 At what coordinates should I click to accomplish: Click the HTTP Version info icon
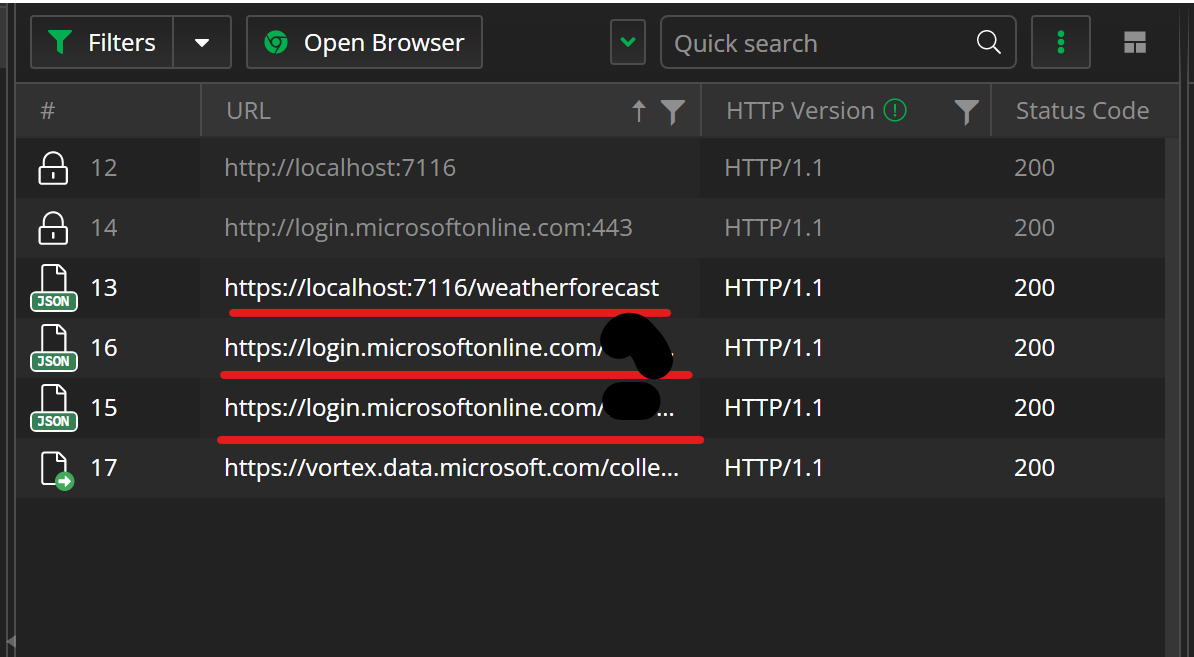coord(895,110)
